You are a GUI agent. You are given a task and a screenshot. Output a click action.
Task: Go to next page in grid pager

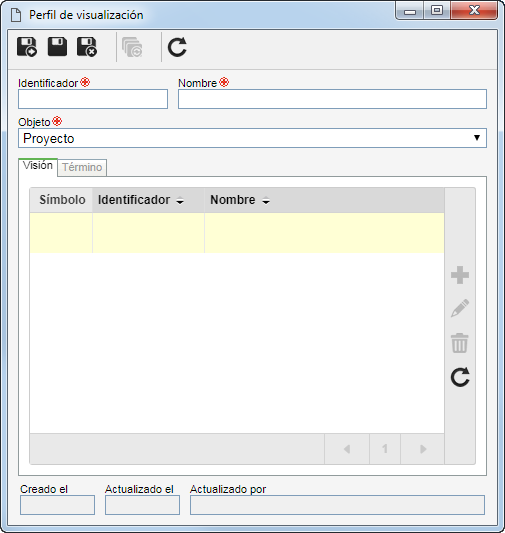(423, 449)
